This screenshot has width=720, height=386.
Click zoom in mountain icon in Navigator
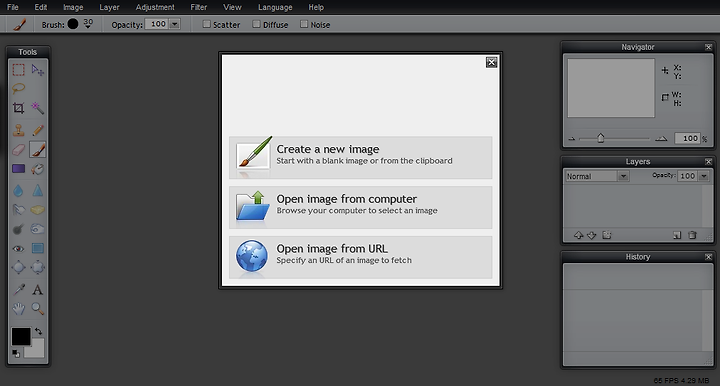click(x=661, y=138)
